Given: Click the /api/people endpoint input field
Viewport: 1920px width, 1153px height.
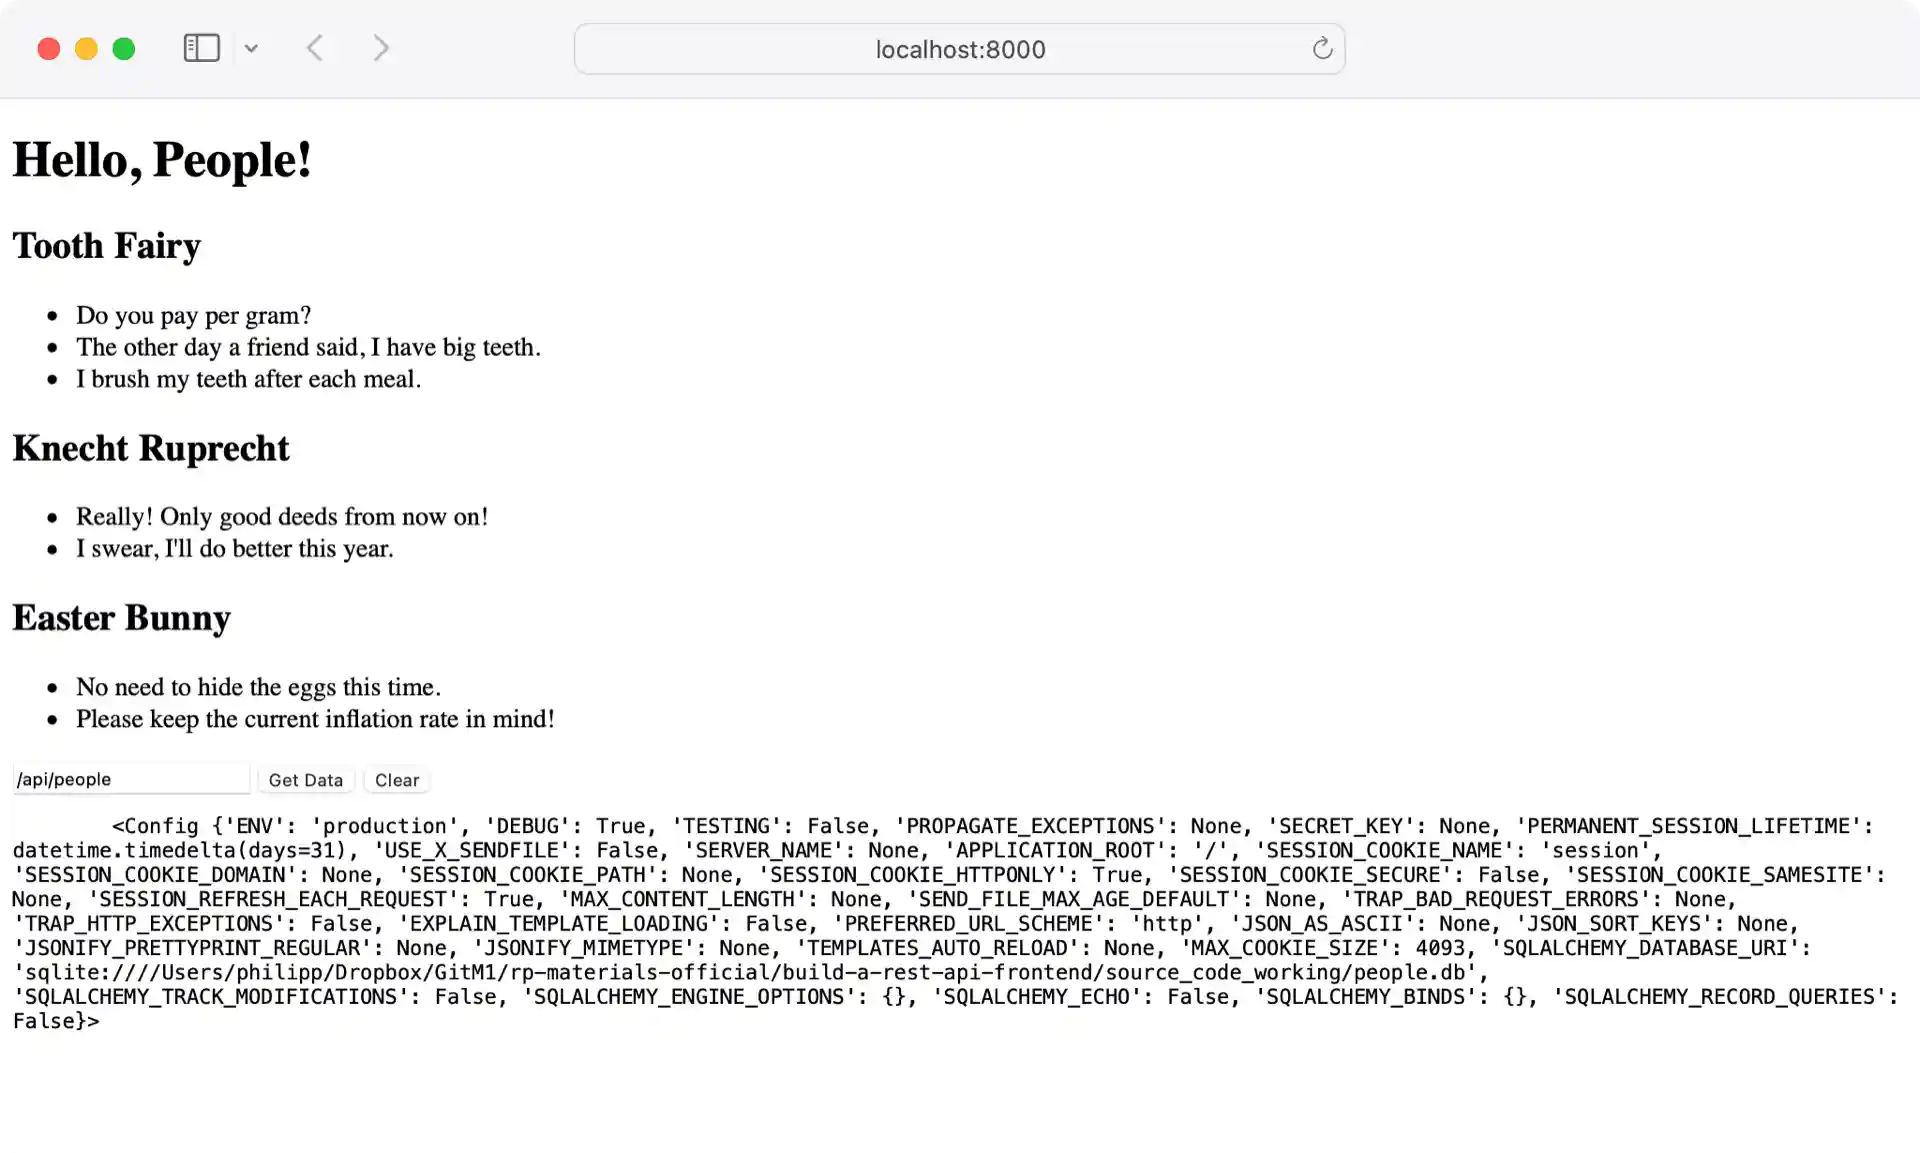Looking at the screenshot, I should pos(130,778).
